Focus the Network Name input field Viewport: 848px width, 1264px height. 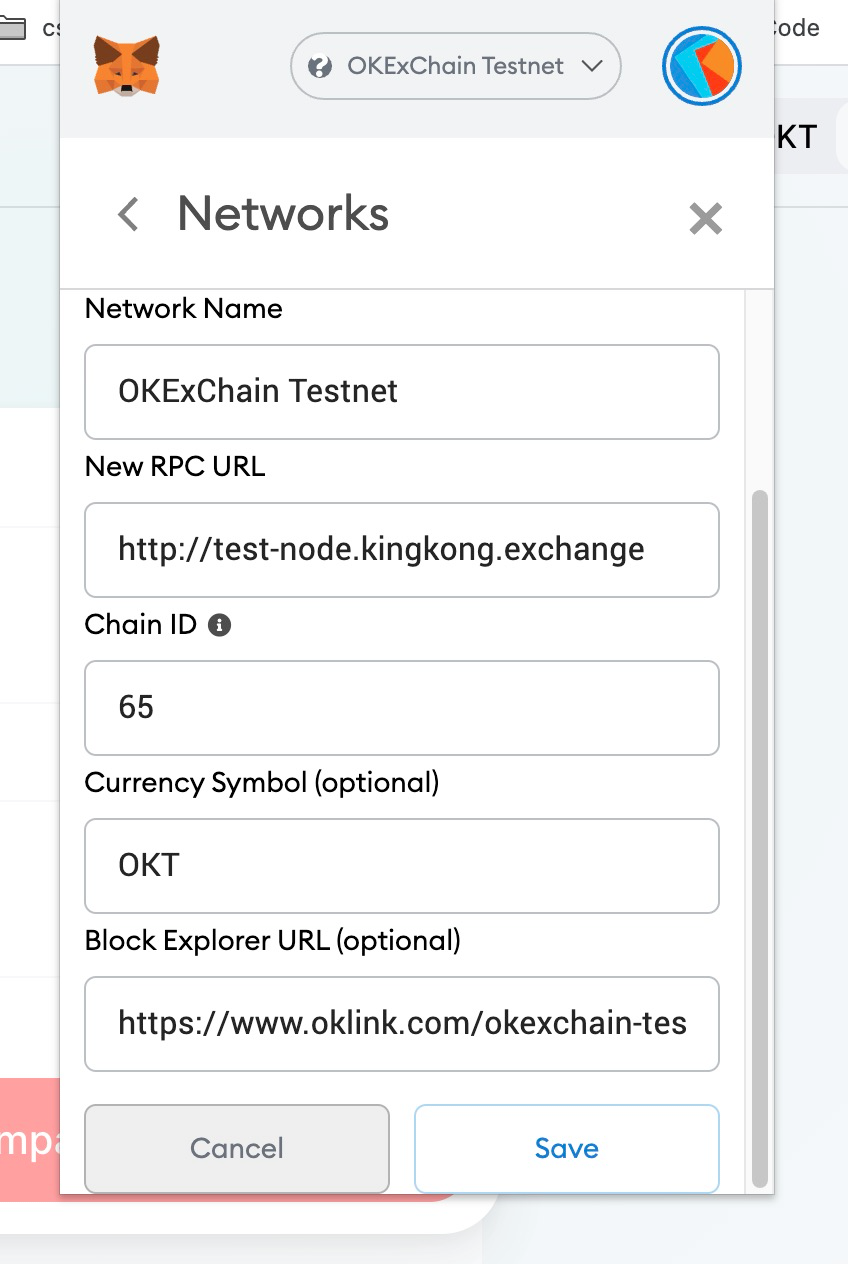[x=401, y=391]
